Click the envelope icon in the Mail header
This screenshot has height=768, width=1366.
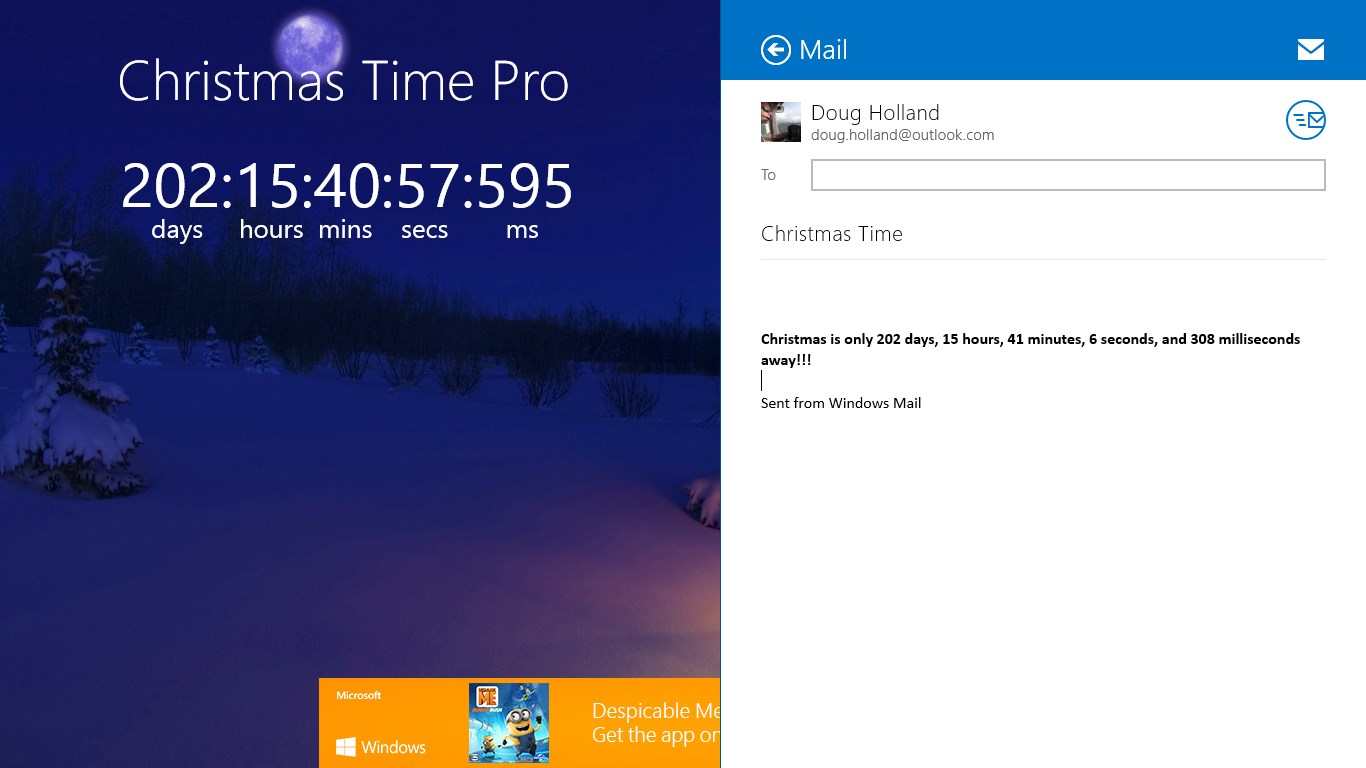[1310, 48]
